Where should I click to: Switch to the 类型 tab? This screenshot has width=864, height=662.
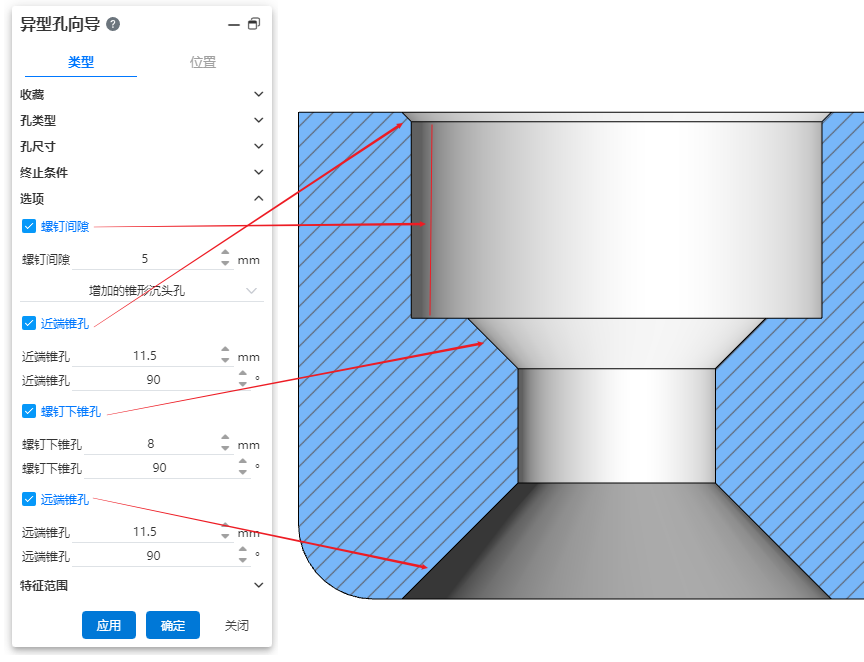(81, 62)
